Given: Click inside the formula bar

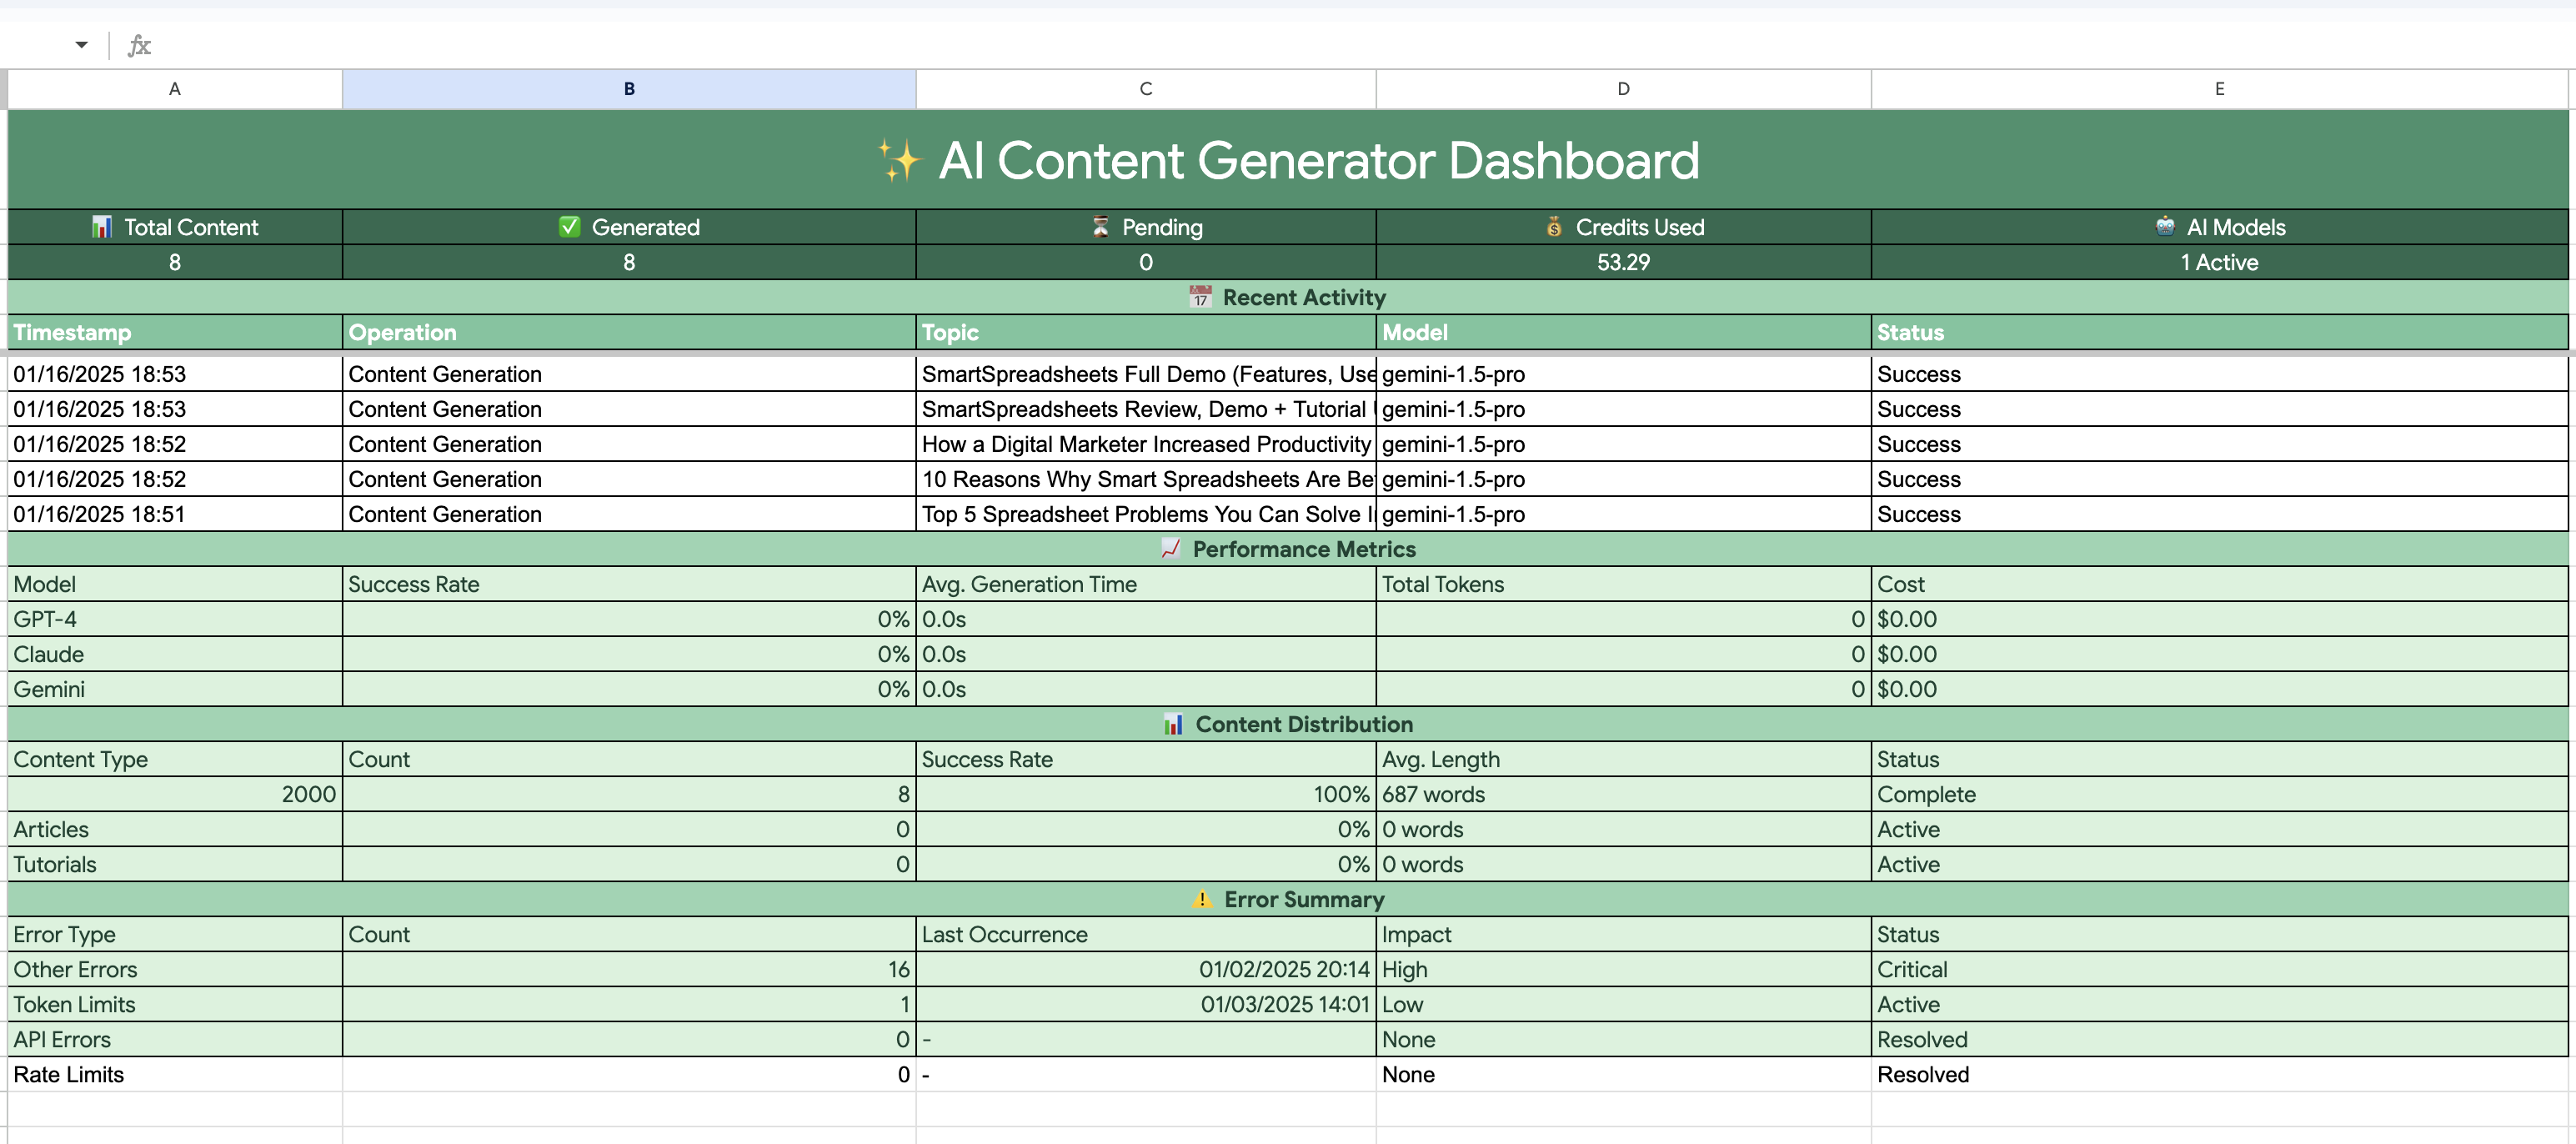Looking at the screenshot, I should pyautogui.click(x=800, y=45).
